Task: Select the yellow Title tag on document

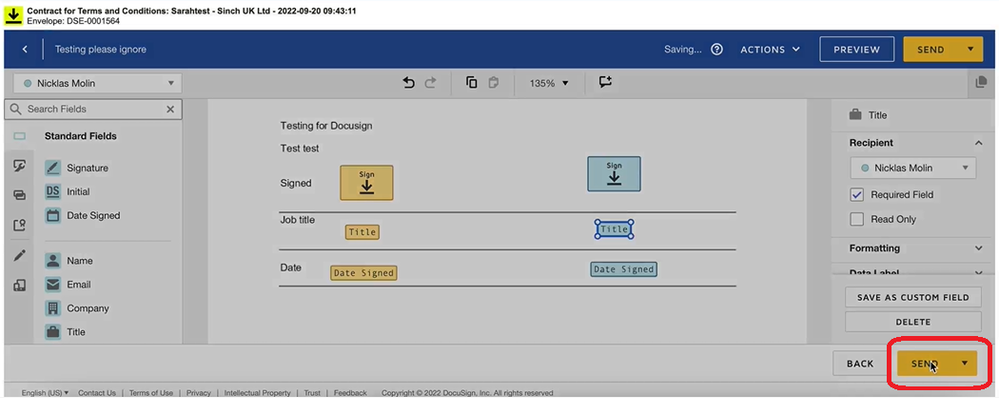Action: [363, 232]
